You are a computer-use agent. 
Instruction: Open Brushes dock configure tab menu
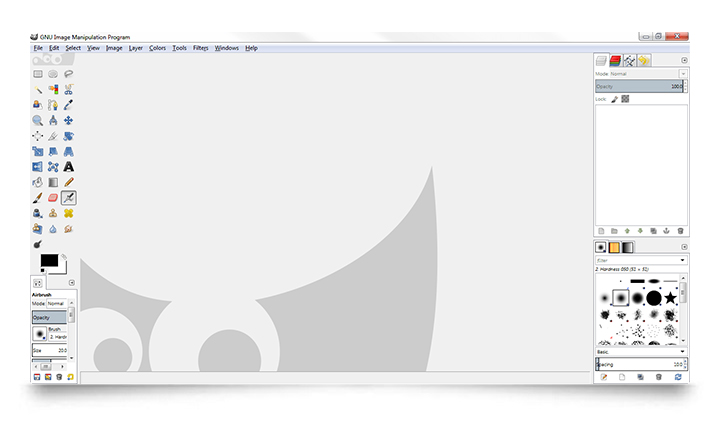(684, 247)
